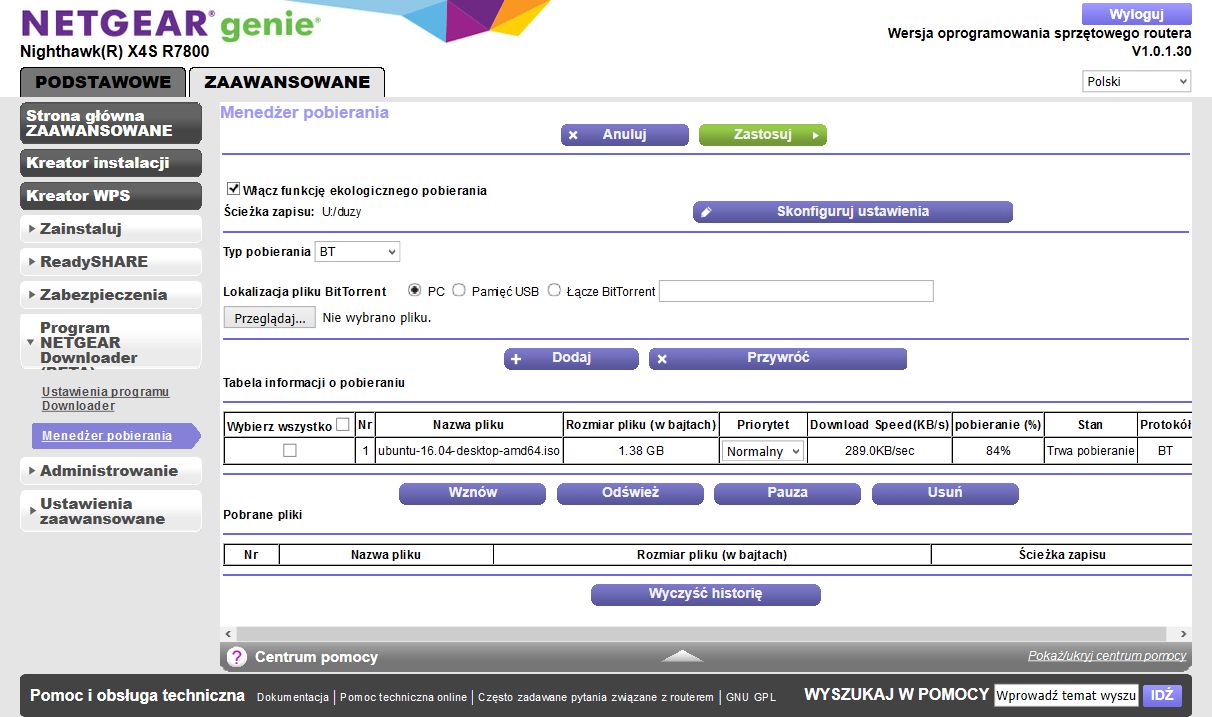Click the green Zastosuj button
1212x717 pixels.
coord(763,135)
